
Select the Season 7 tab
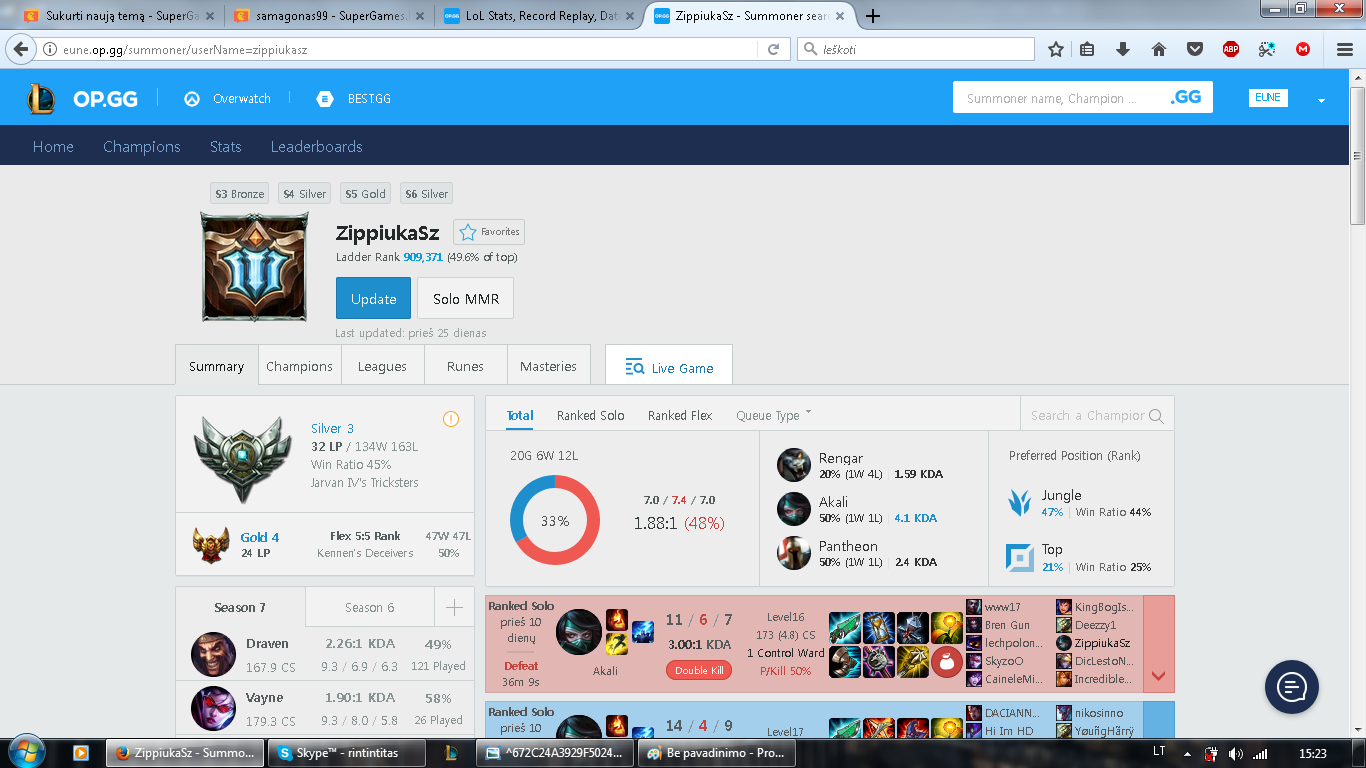pos(240,607)
